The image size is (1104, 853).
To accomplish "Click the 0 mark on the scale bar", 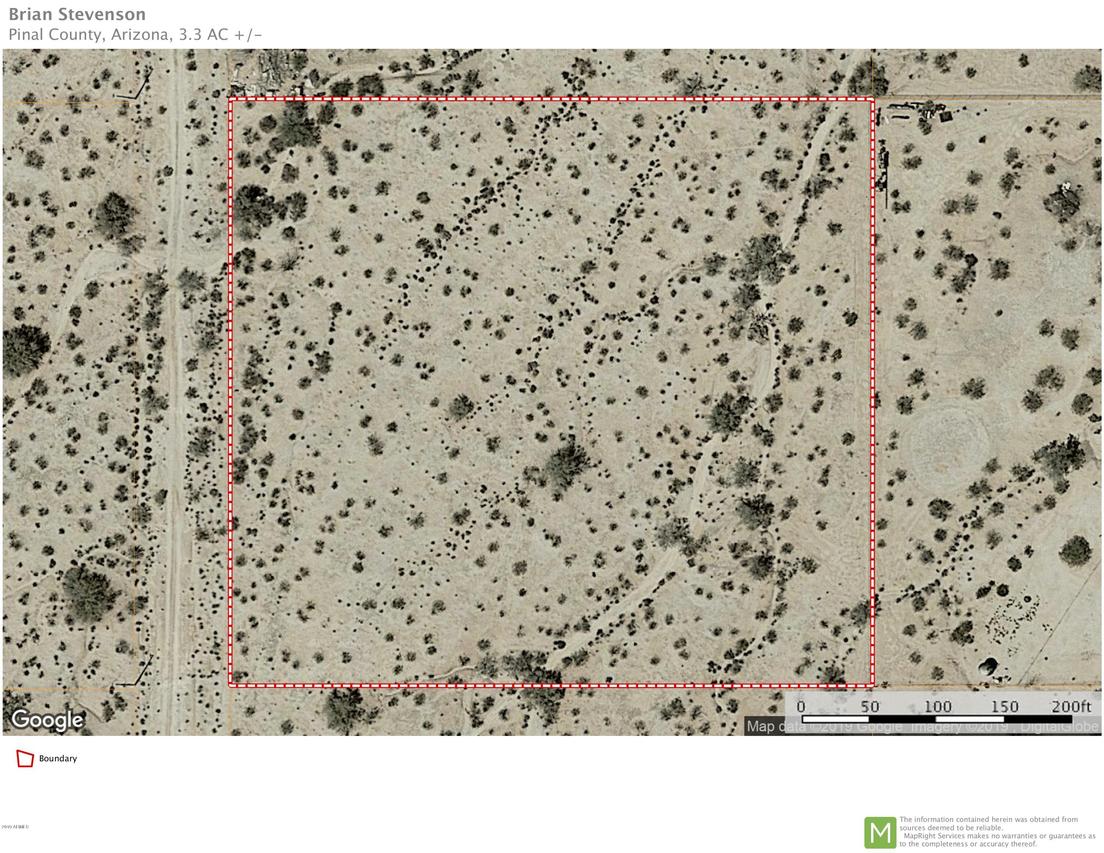I will 800,705.
